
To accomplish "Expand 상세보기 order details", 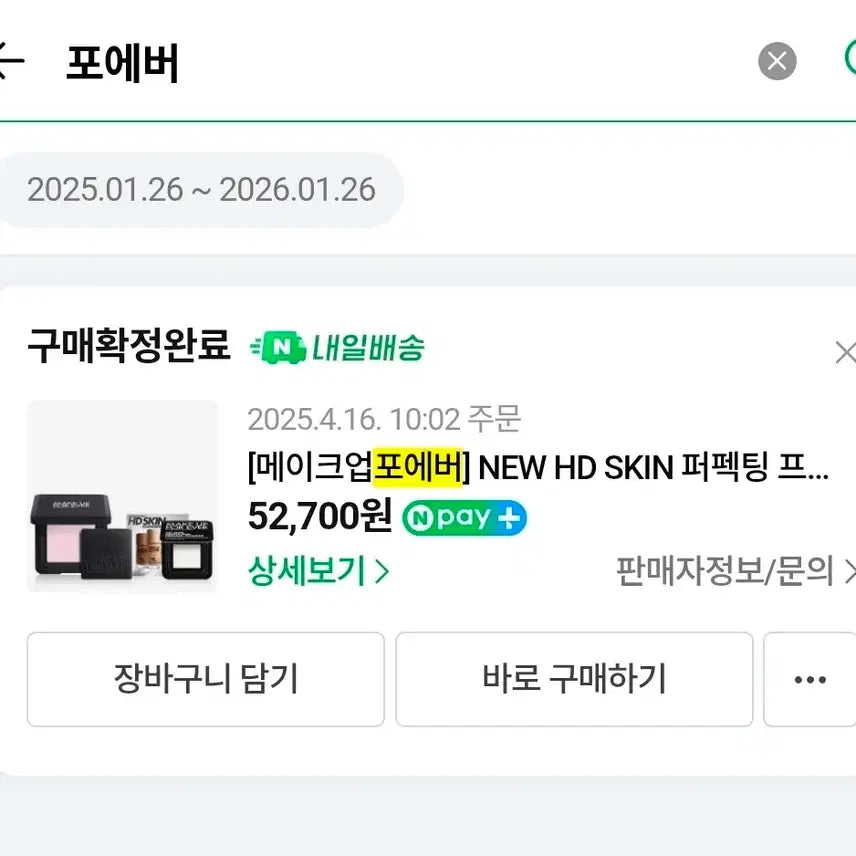I will 318,571.
